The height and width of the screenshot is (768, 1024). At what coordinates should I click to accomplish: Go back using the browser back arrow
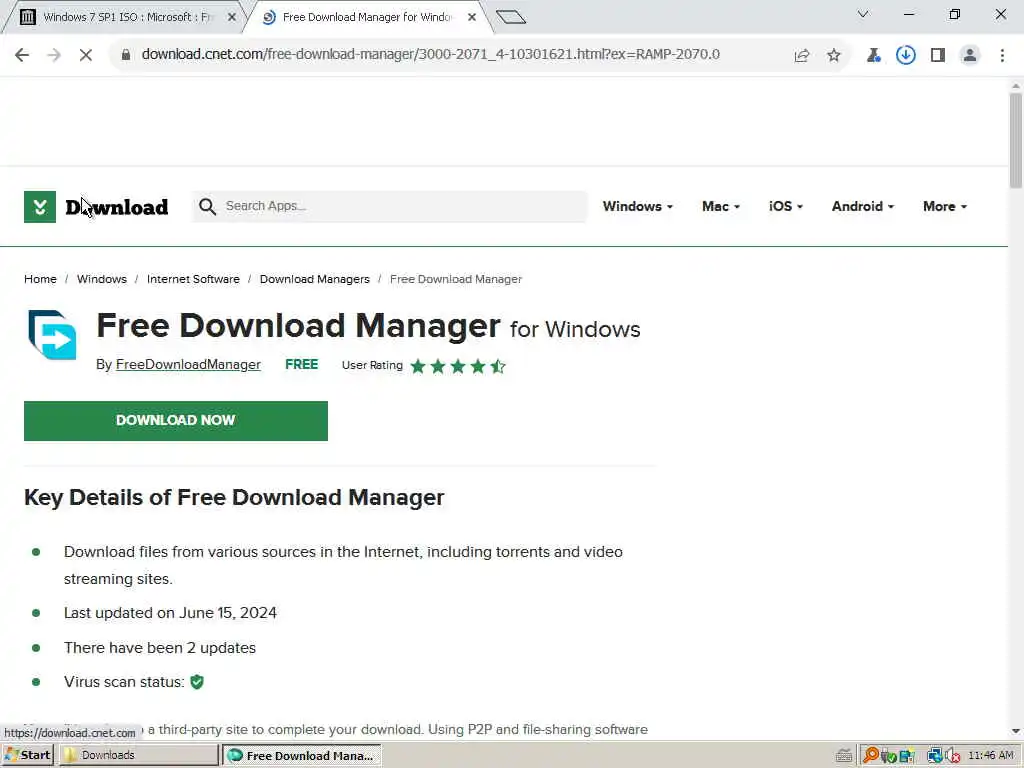click(22, 55)
